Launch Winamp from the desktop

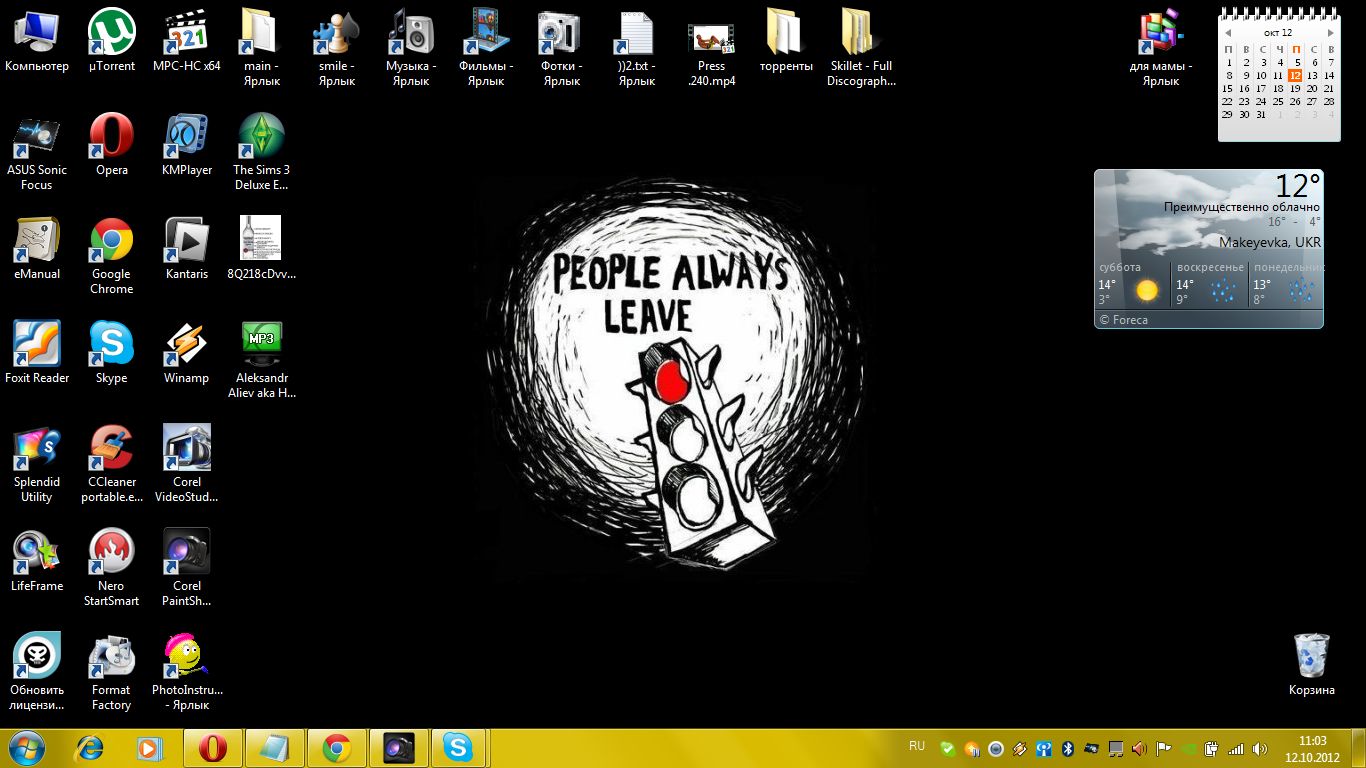point(187,353)
